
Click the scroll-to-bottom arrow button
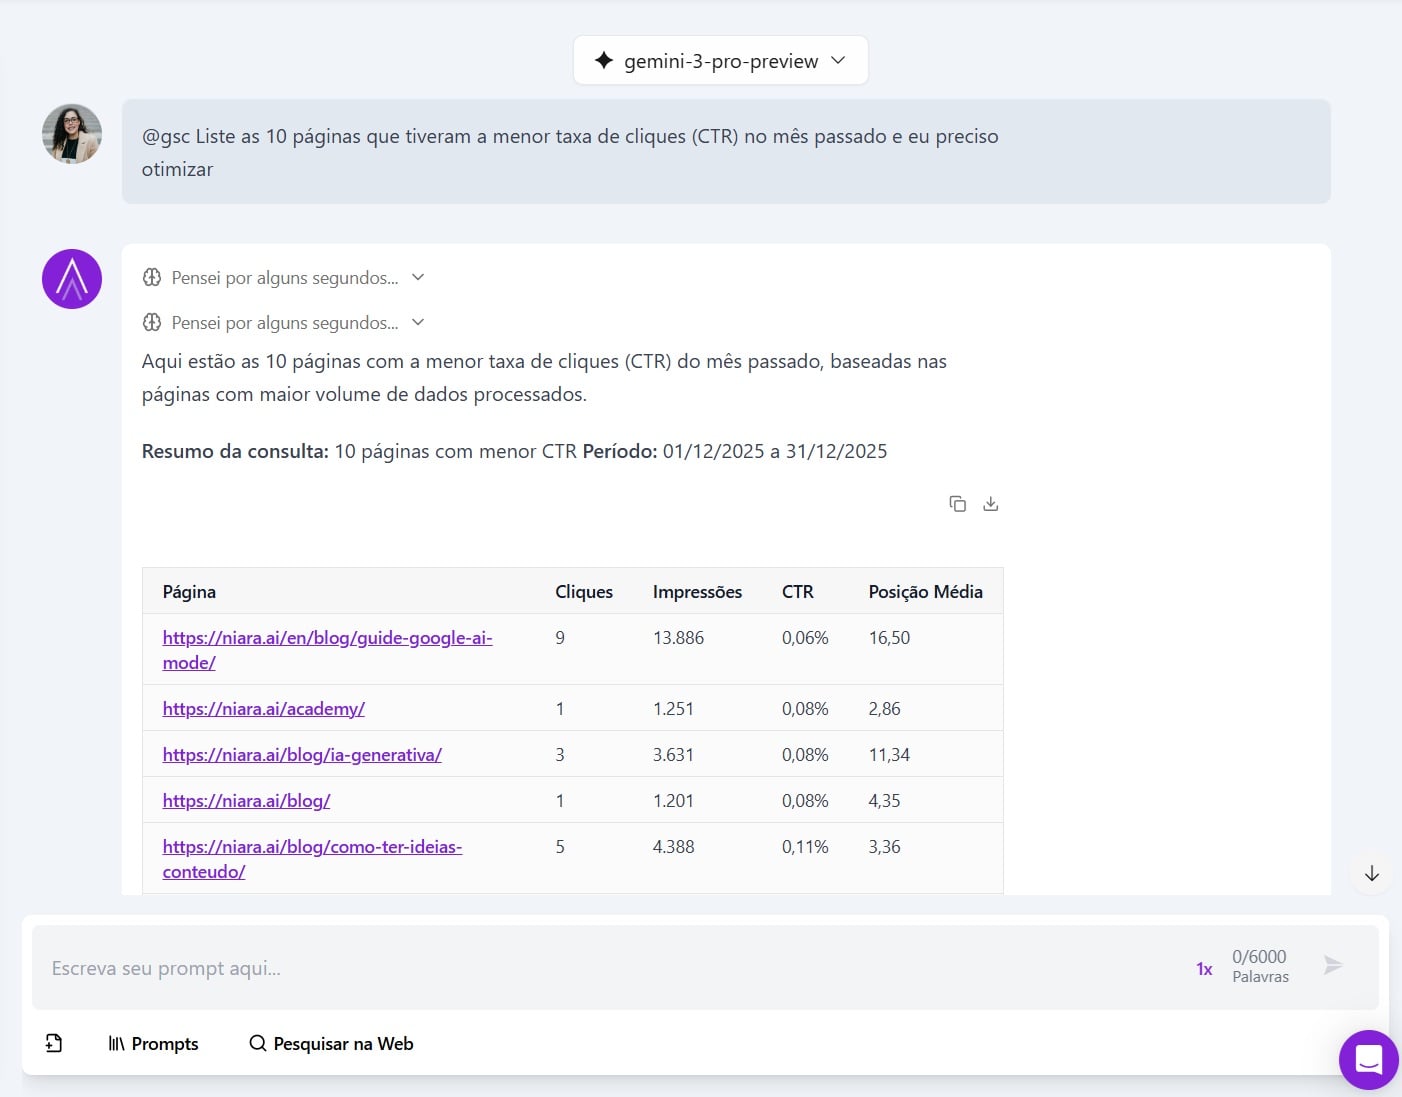point(1371,874)
